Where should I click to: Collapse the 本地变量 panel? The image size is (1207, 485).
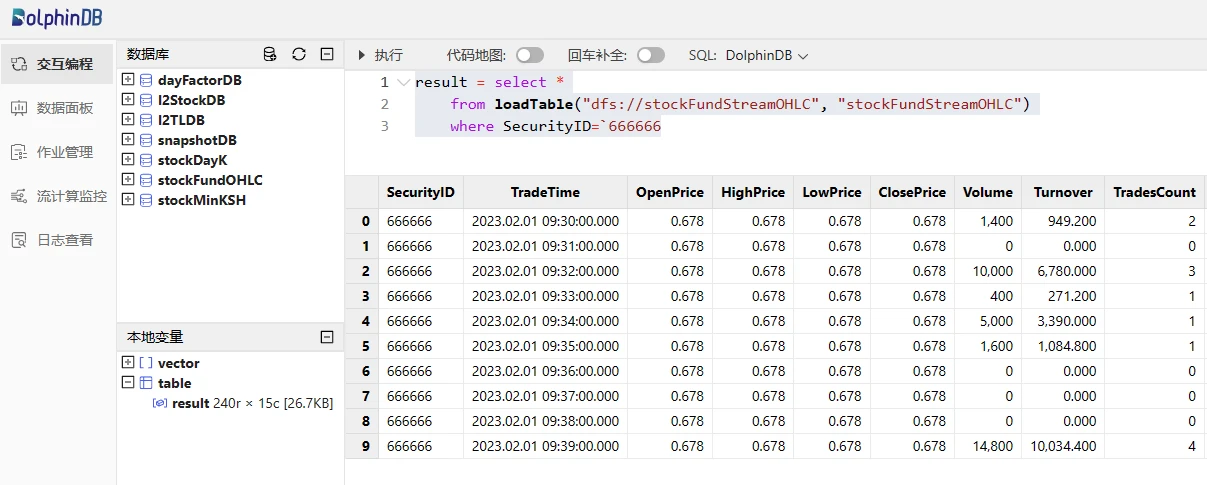[x=327, y=338]
